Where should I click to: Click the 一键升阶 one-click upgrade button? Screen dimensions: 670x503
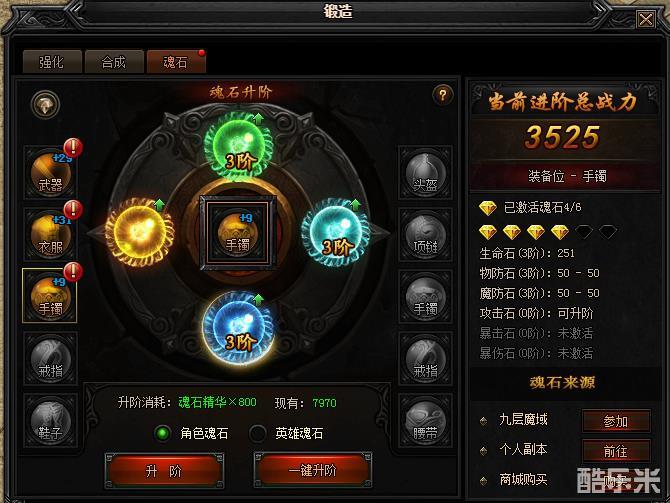(x=313, y=471)
